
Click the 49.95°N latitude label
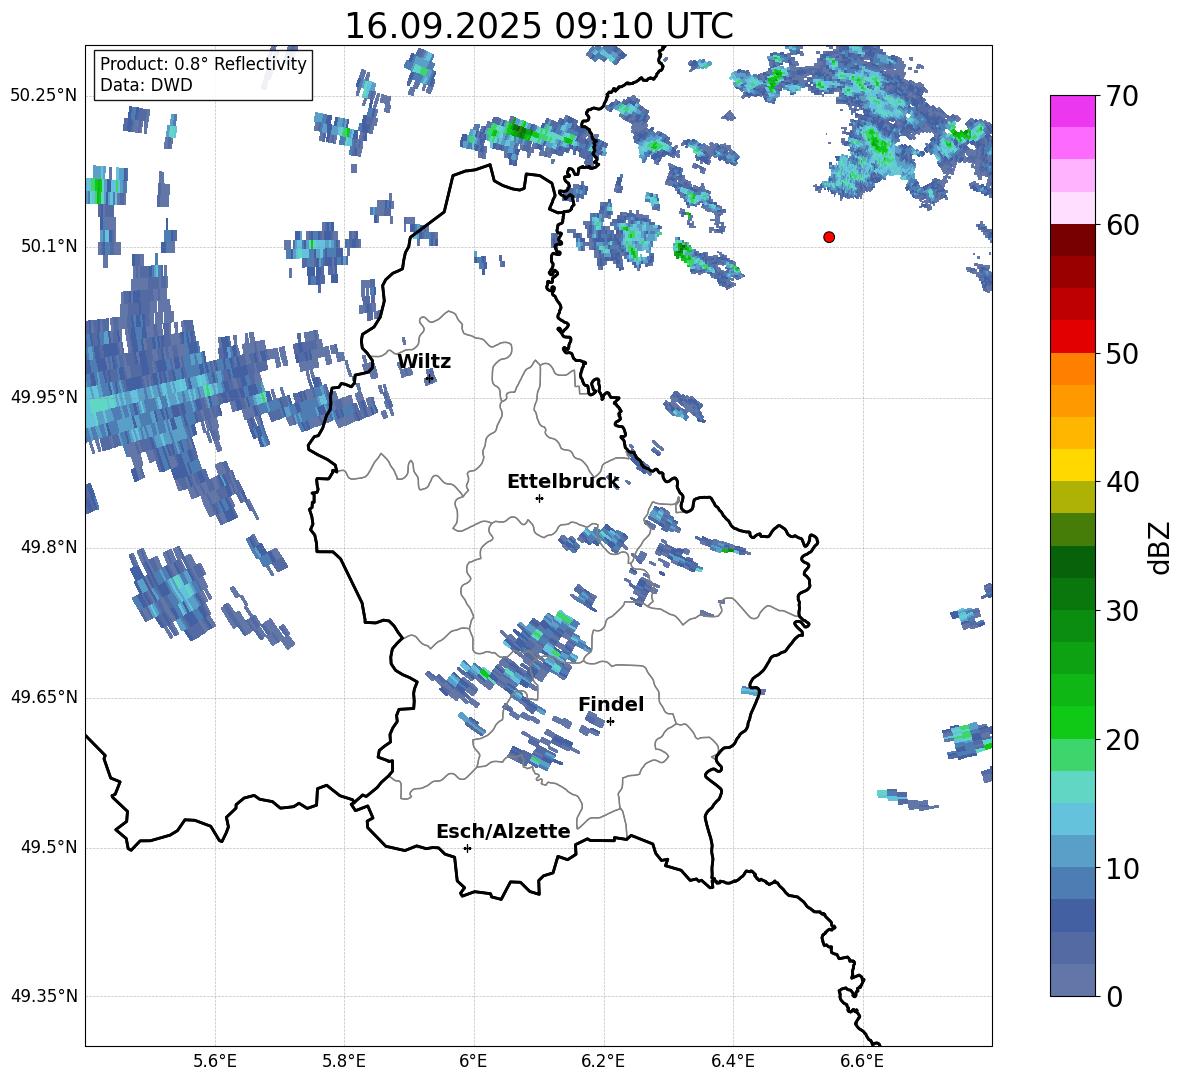click(x=43, y=396)
